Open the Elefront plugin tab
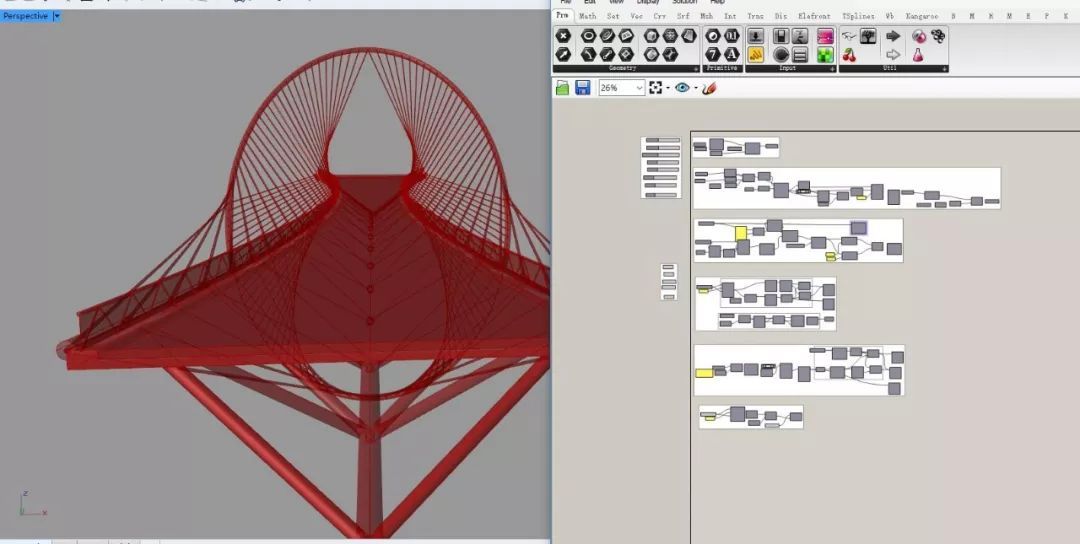Screen dimensions: 1080x544 coord(814,16)
